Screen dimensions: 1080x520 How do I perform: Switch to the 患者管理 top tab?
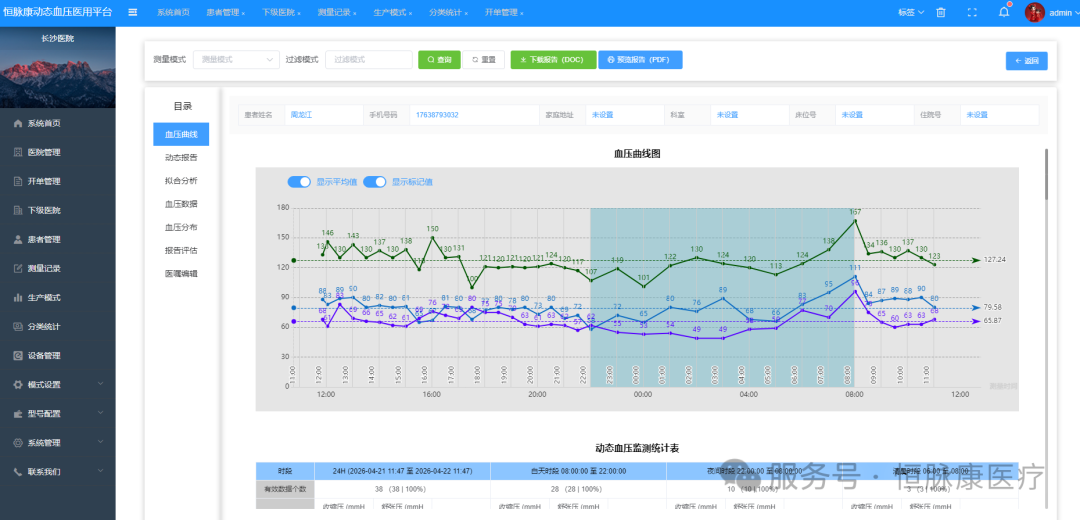[224, 13]
